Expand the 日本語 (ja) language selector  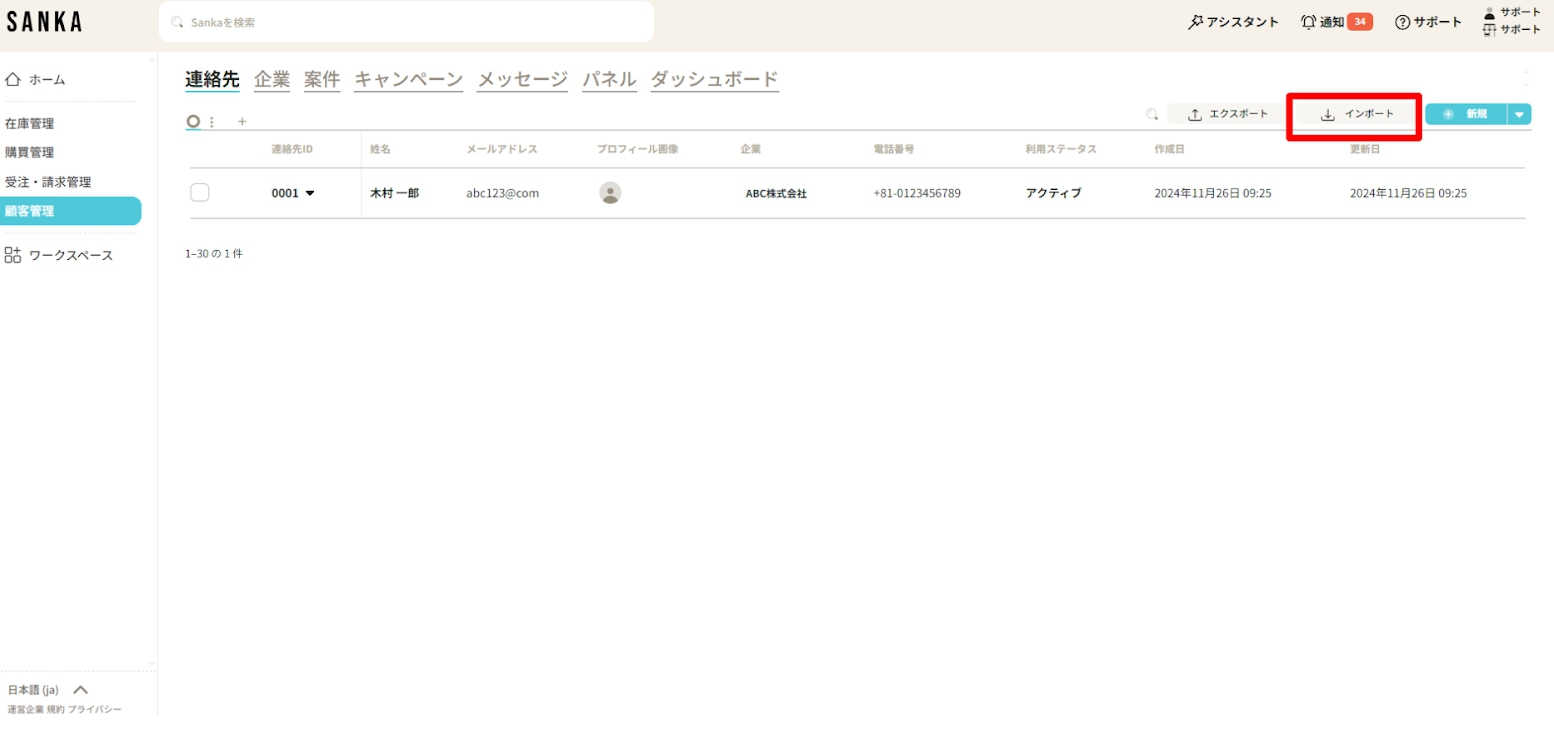tap(48, 690)
